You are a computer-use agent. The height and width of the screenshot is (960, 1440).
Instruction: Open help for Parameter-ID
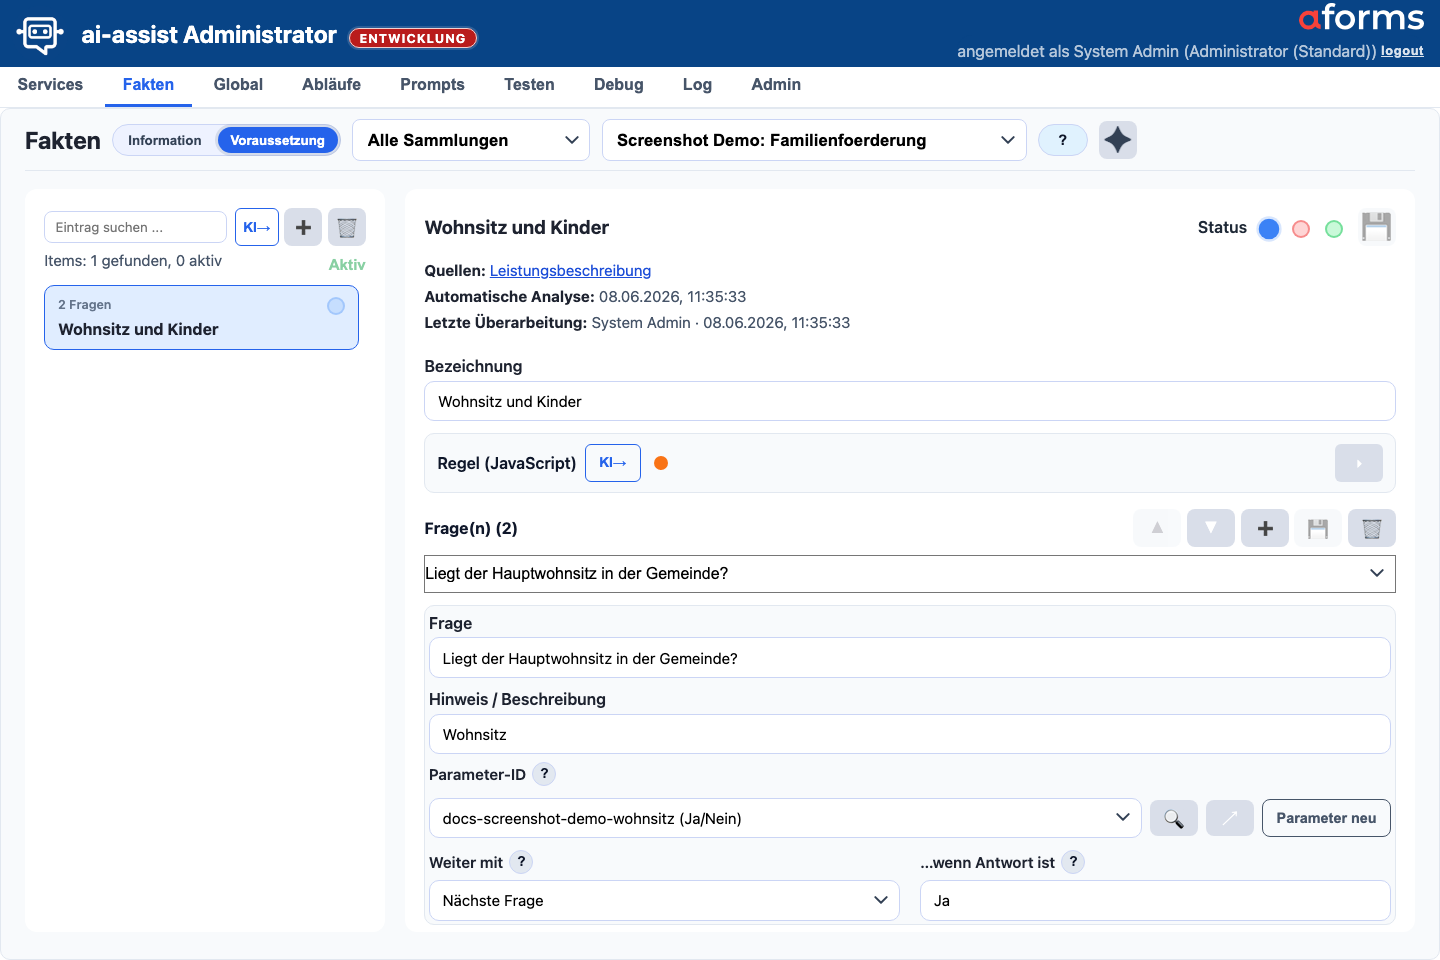(544, 774)
